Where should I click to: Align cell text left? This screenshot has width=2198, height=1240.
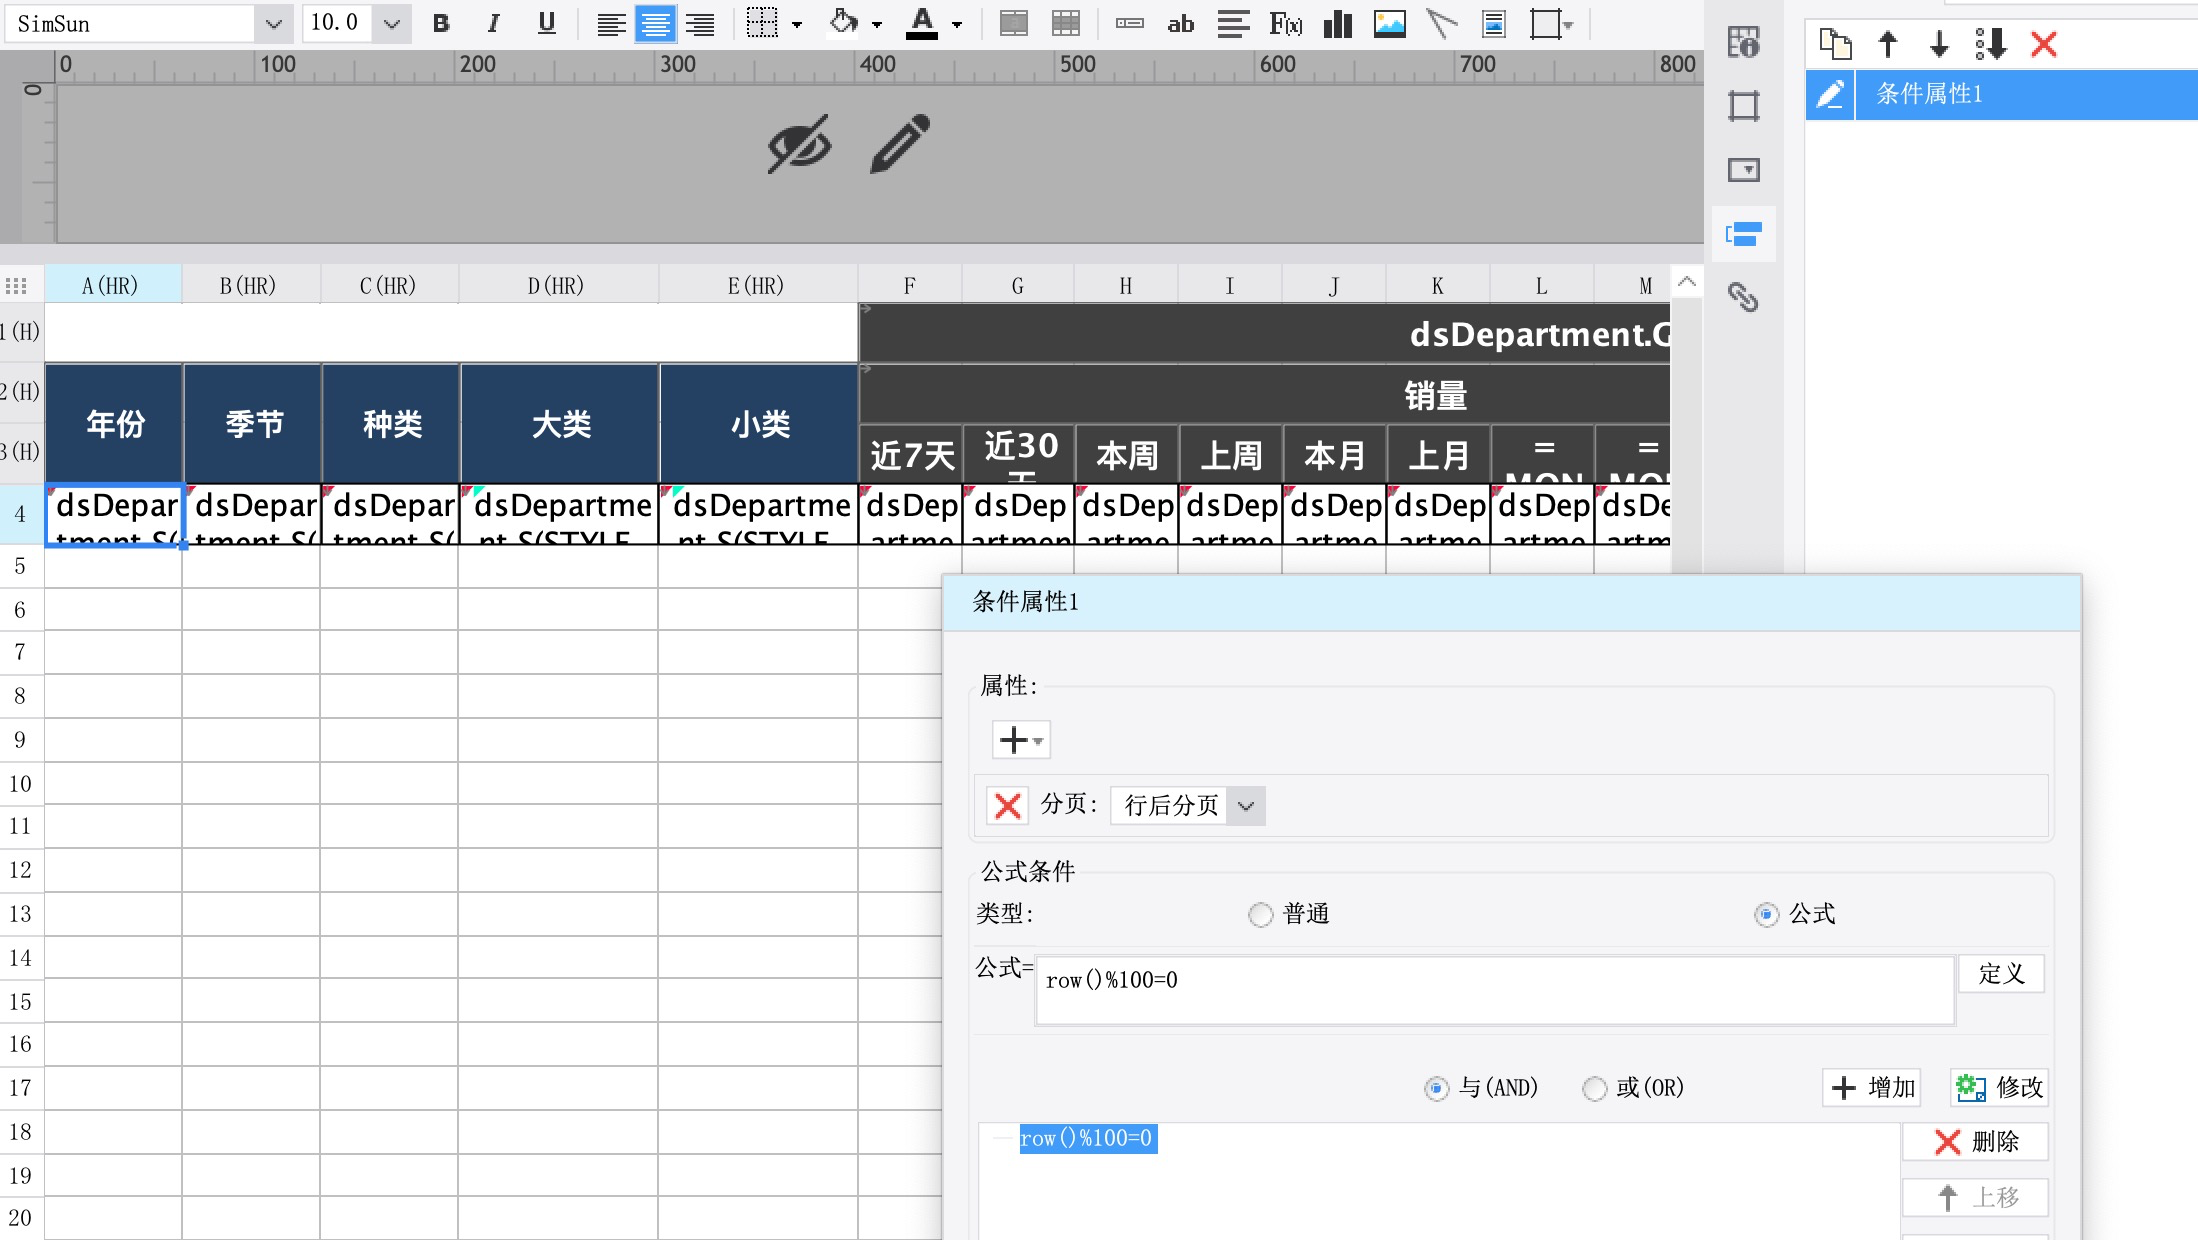click(x=611, y=23)
